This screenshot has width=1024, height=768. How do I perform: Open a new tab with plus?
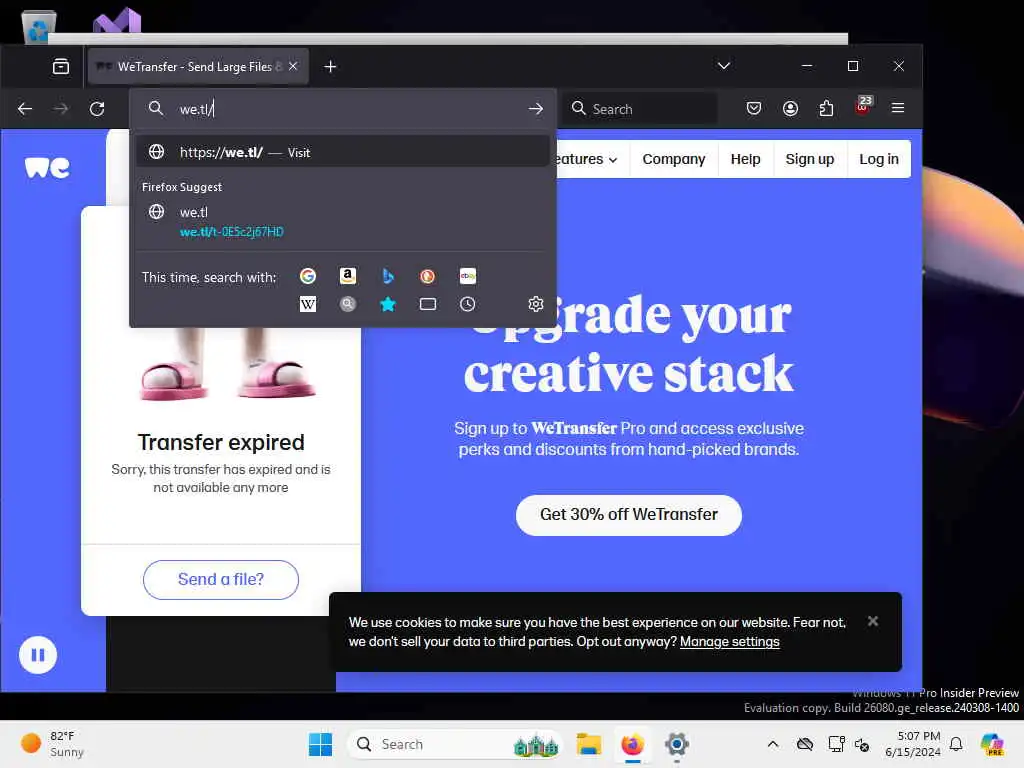pyautogui.click(x=330, y=67)
